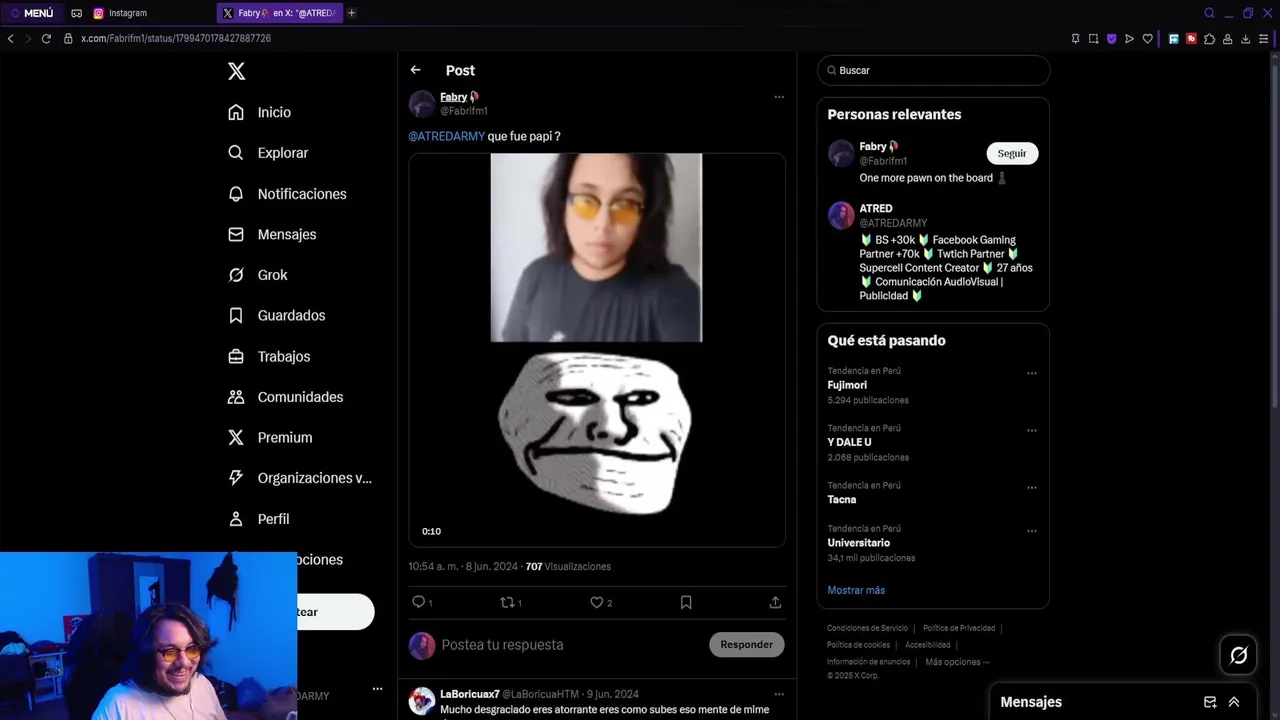
Task: Expand Más opciones in footer
Action: (x=957, y=662)
